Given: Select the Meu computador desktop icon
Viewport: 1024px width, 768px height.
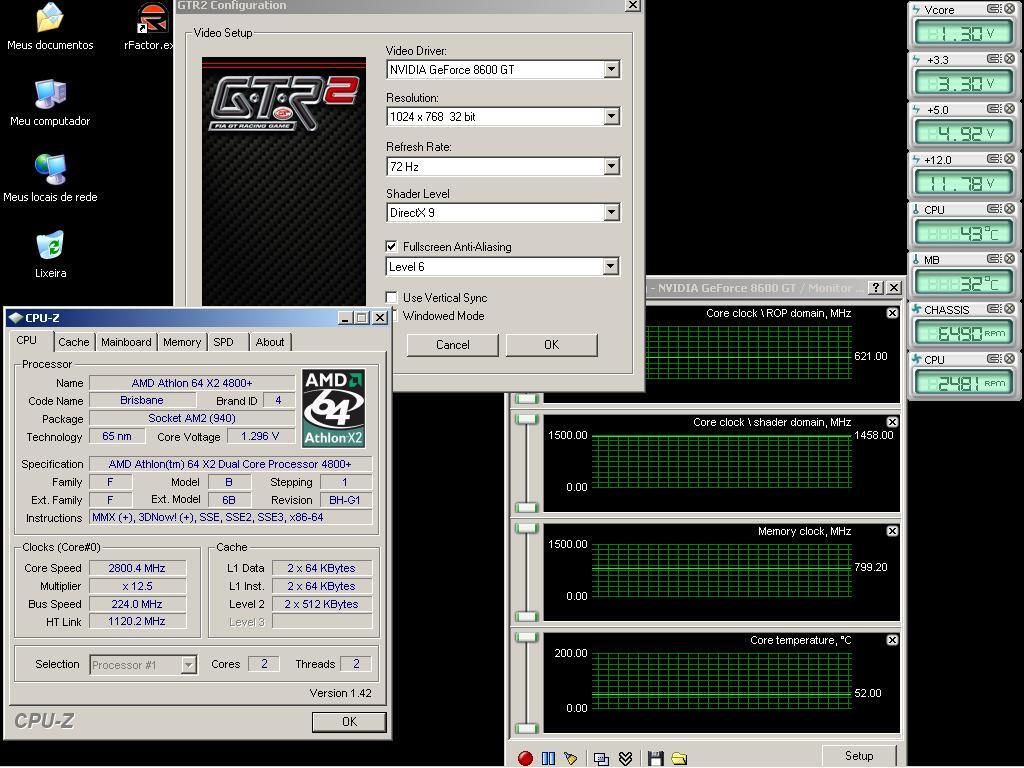Looking at the screenshot, I should pyautogui.click(x=50, y=103).
